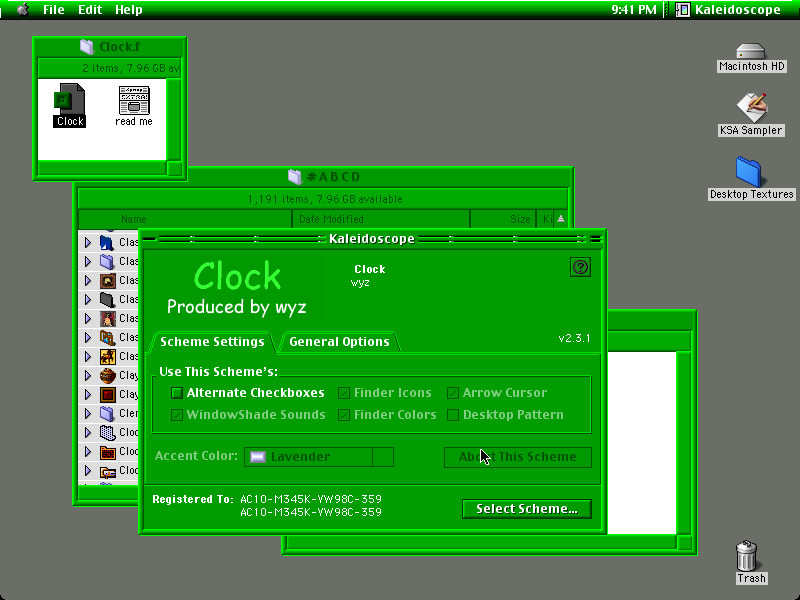Click the brown folder with blue arrow icon

coord(107,337)
